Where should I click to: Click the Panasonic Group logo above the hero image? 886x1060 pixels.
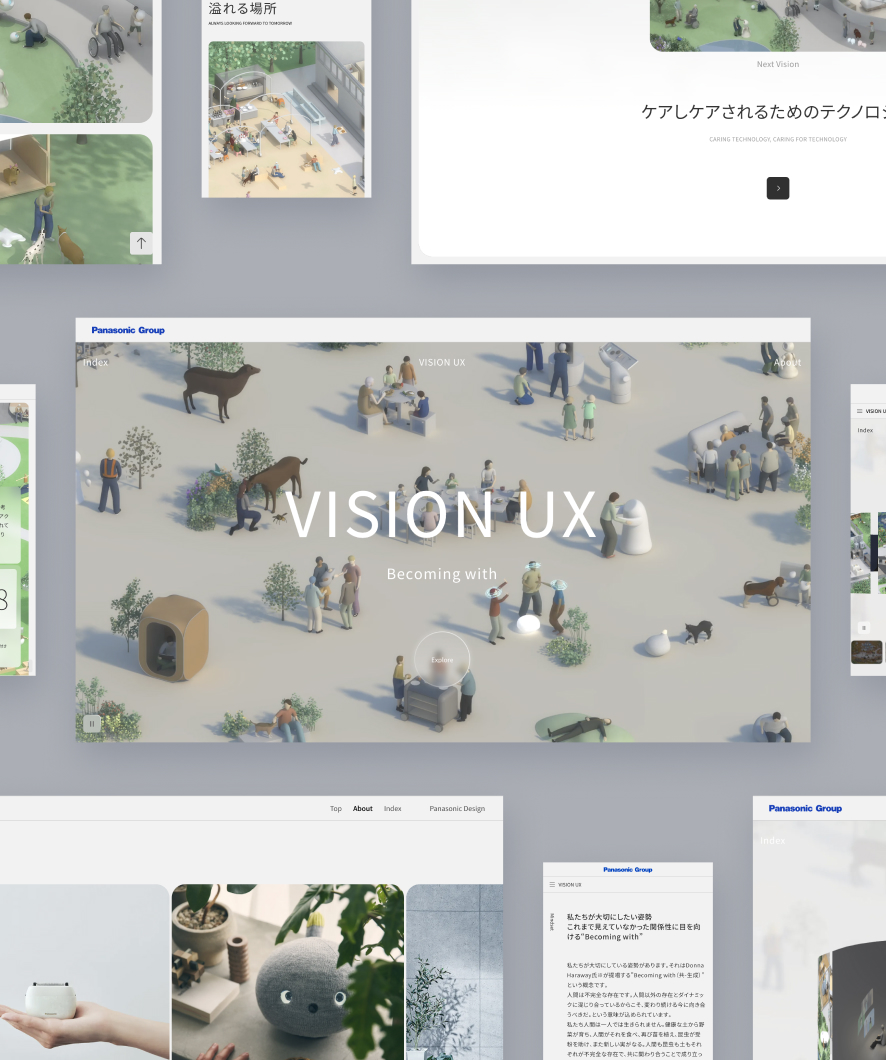point(128,330)
